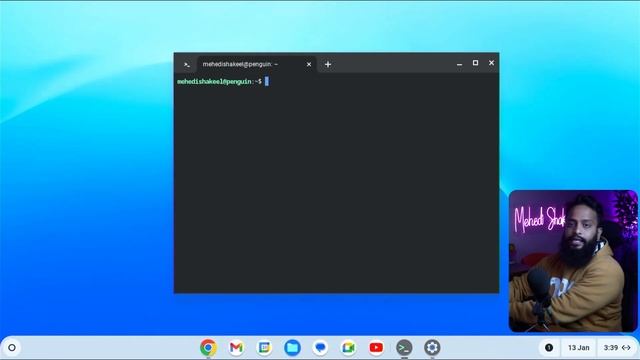The image size is (640, 360).
Task: Click the terminal cursor at prompt
Action: click(267, 82)
